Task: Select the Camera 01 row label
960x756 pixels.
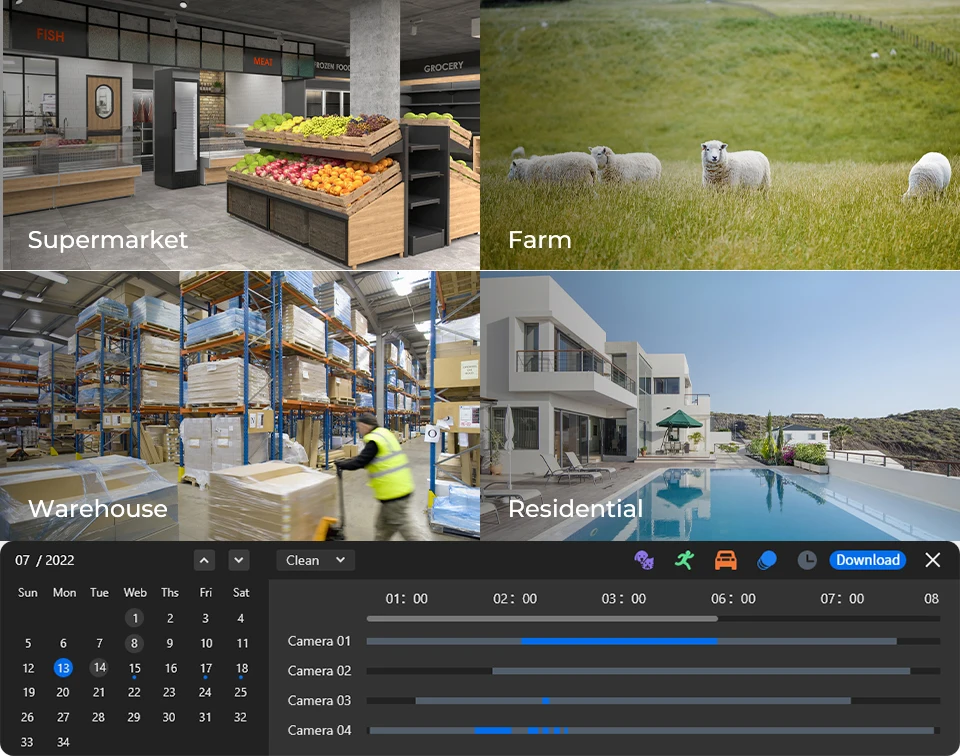Action: pyautogui.click(x=319, y=641)
